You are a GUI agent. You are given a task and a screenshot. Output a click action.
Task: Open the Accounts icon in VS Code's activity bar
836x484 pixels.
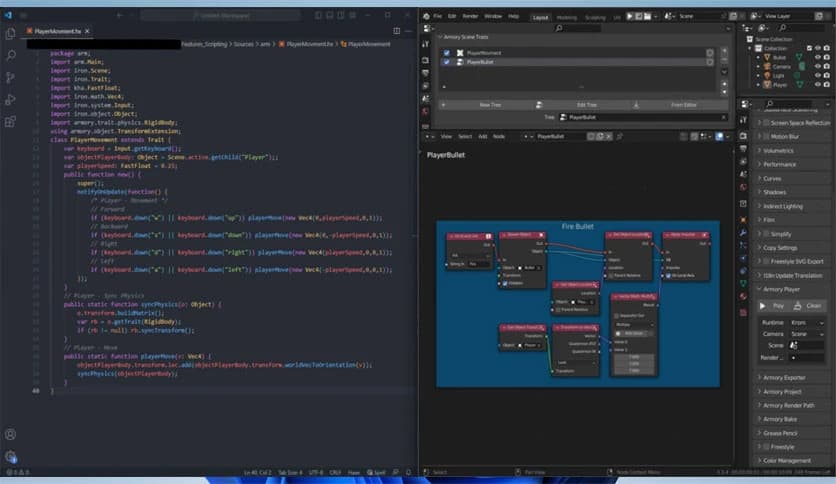10,434
